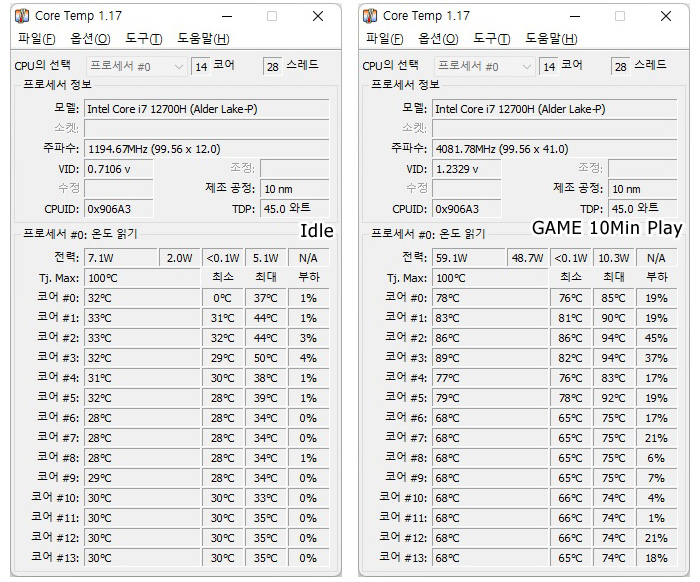Open 도움말 menu in the Idle window
Screen dimensions: 700x582
point(203,39)
